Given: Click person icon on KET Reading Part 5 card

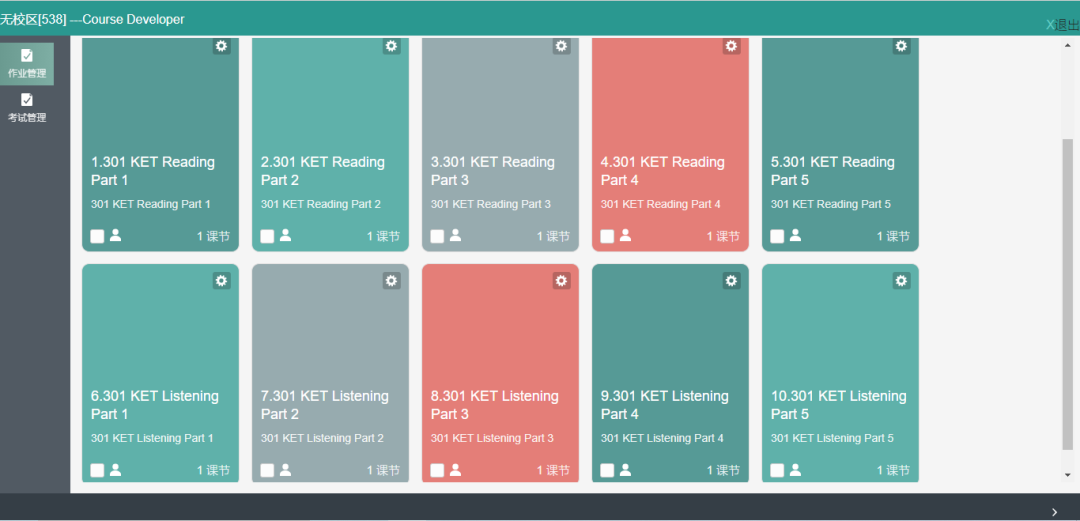Looking at the screenshot, I should (796, 235).
